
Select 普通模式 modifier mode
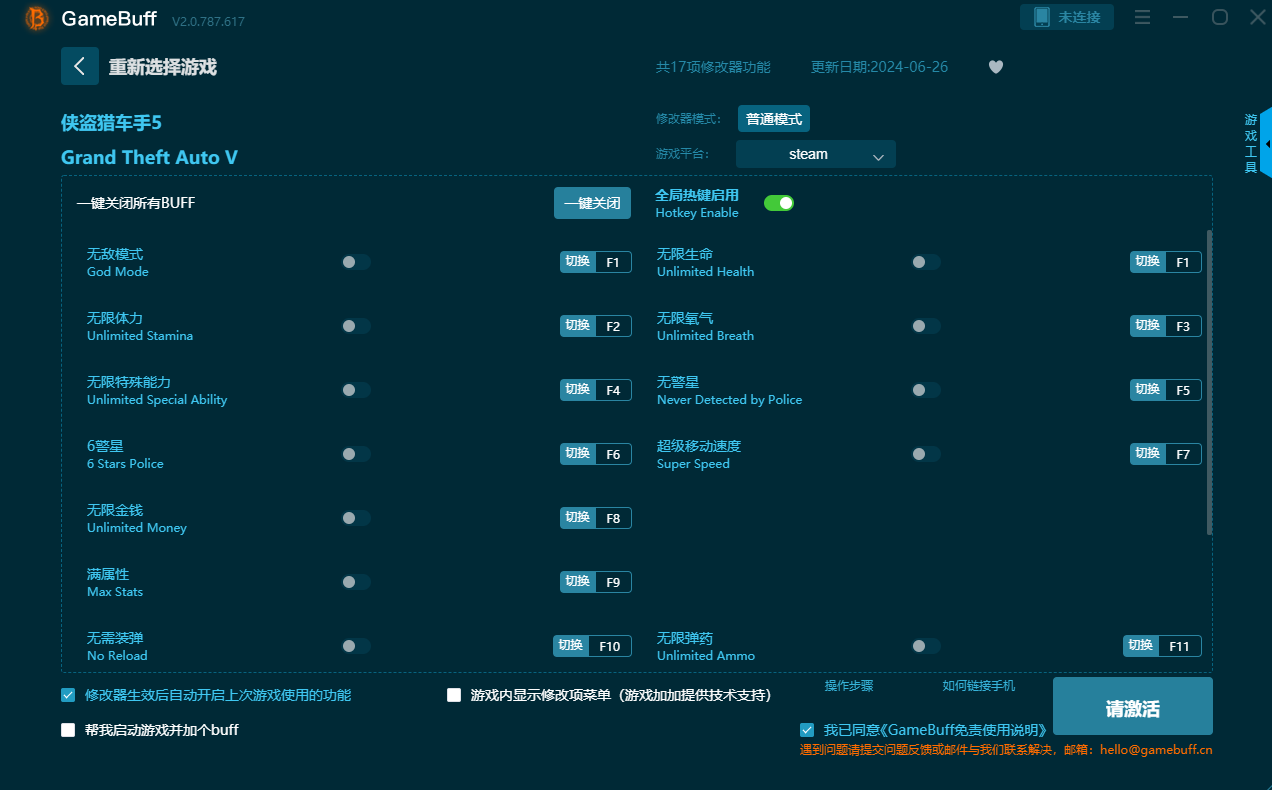[x=774, y=118]
